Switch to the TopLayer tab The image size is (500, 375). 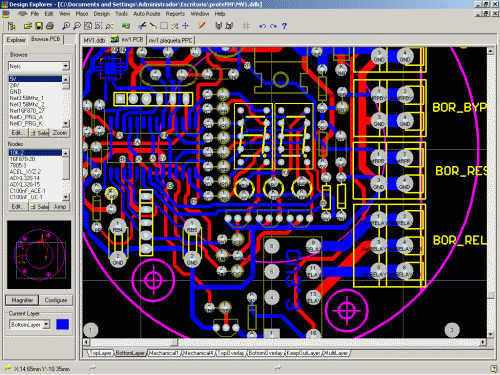click(x=101, y=353)
